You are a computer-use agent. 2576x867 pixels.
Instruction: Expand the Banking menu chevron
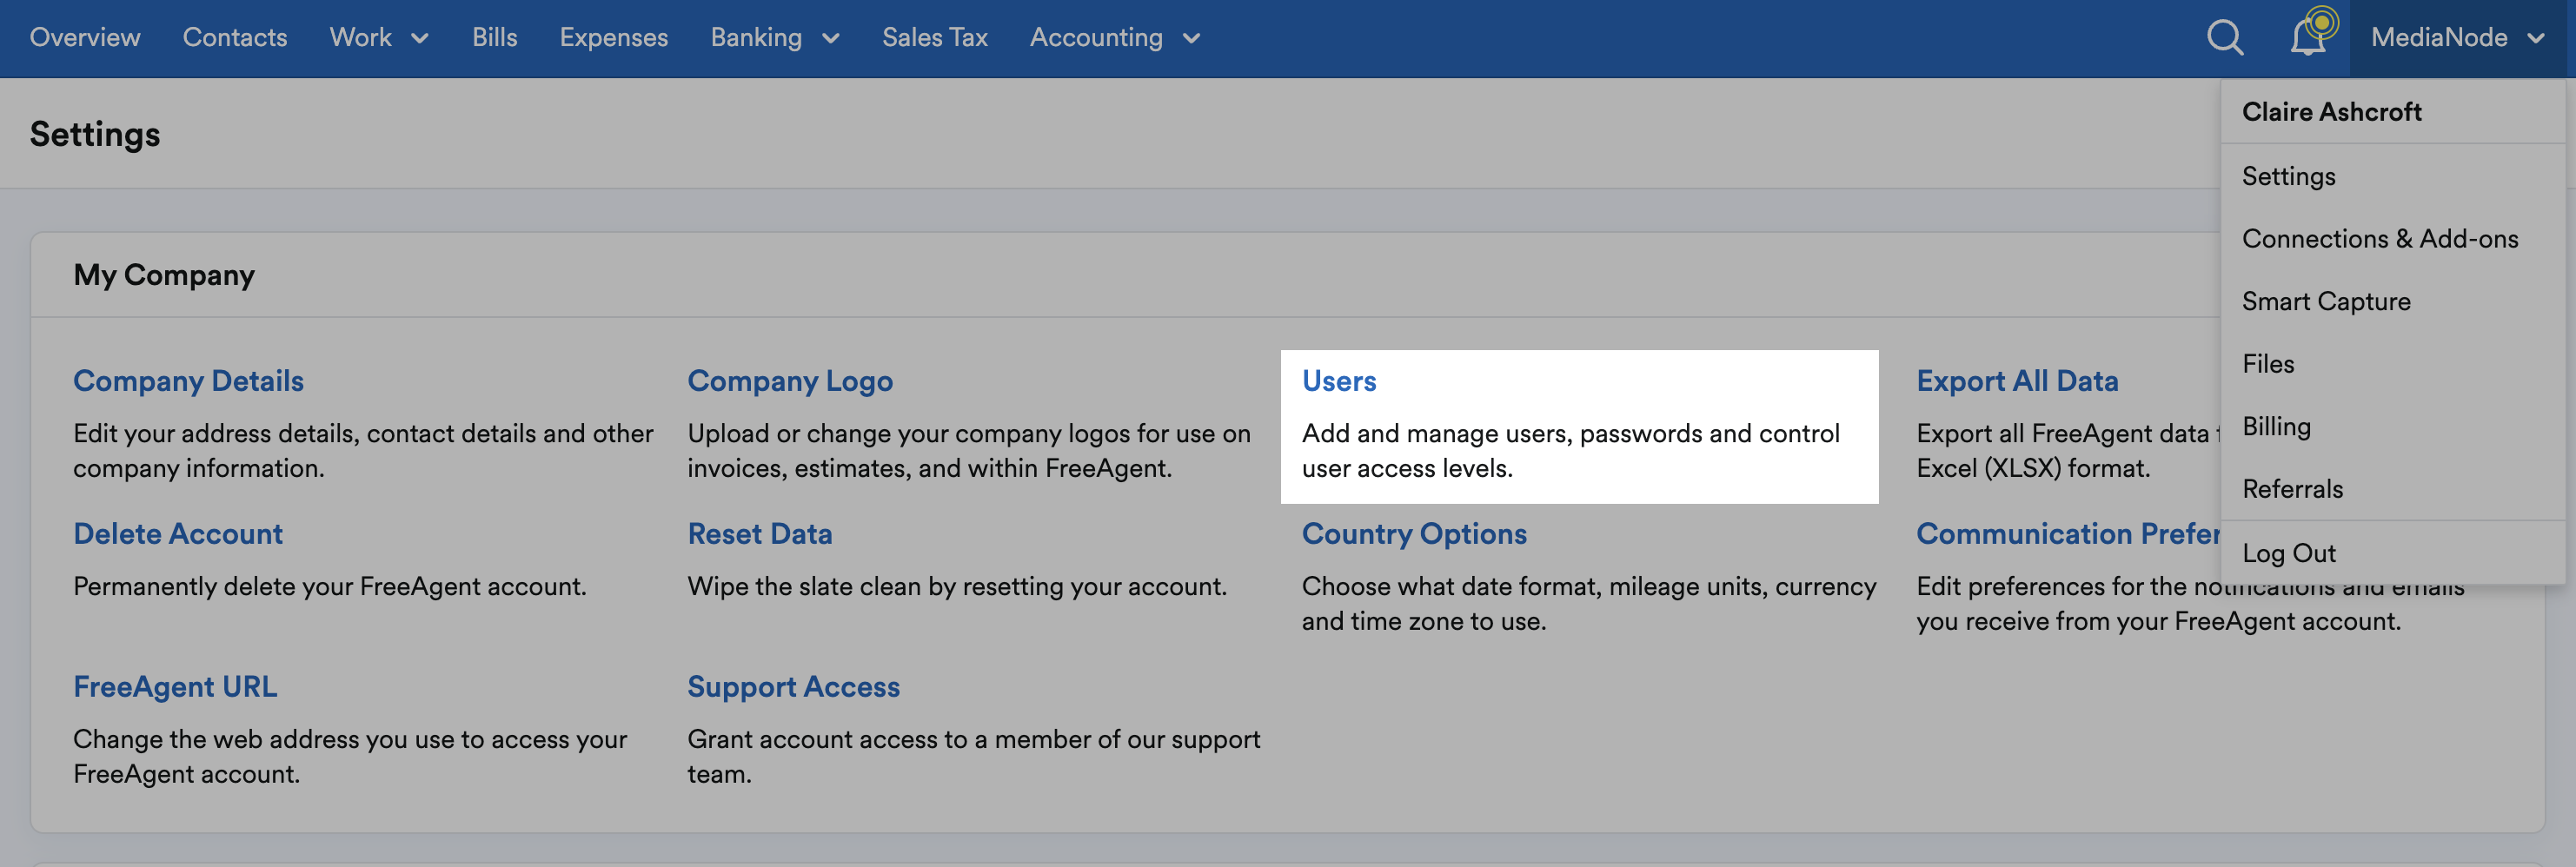(831, 39)
